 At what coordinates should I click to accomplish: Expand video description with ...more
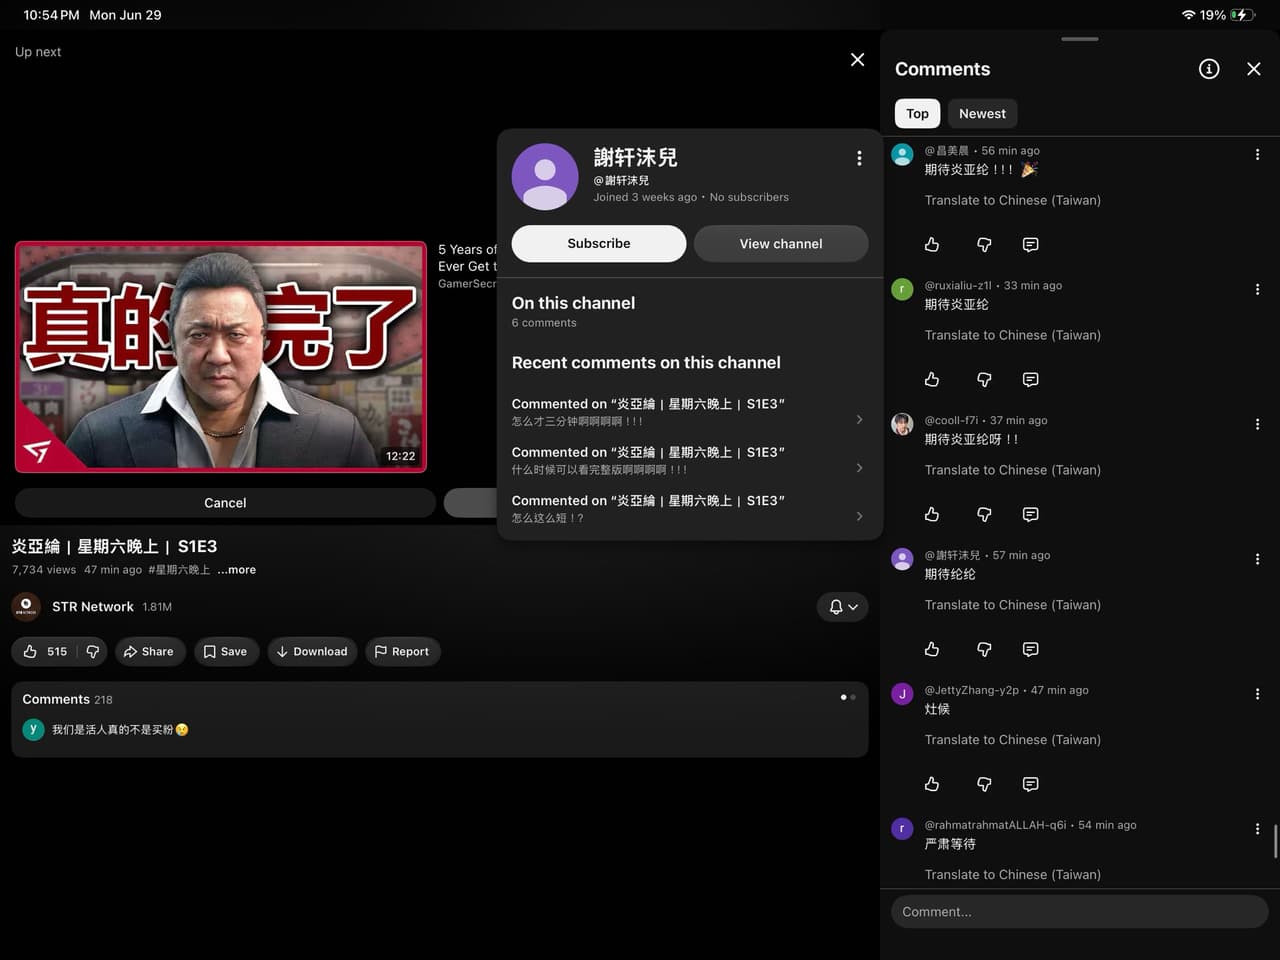point(236,570)
